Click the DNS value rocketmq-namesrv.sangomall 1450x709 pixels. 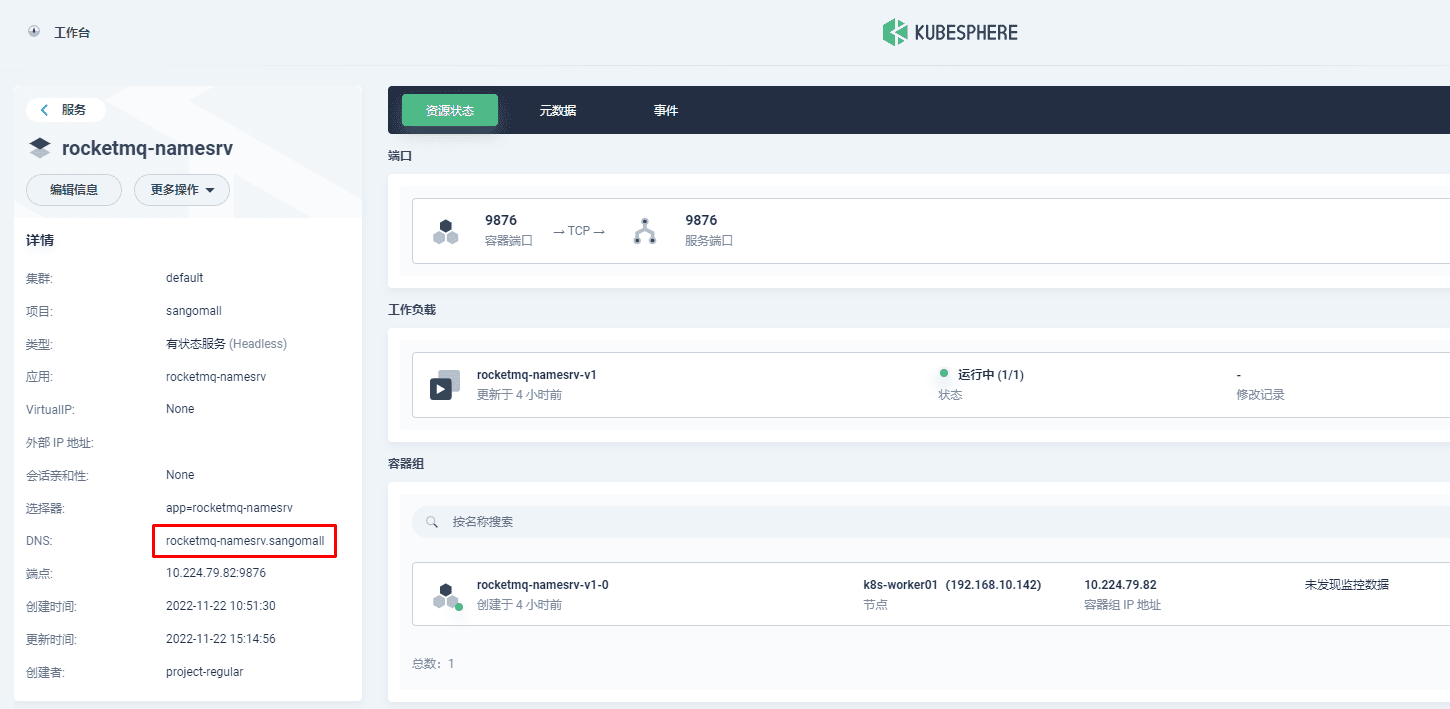click(245, 541)
